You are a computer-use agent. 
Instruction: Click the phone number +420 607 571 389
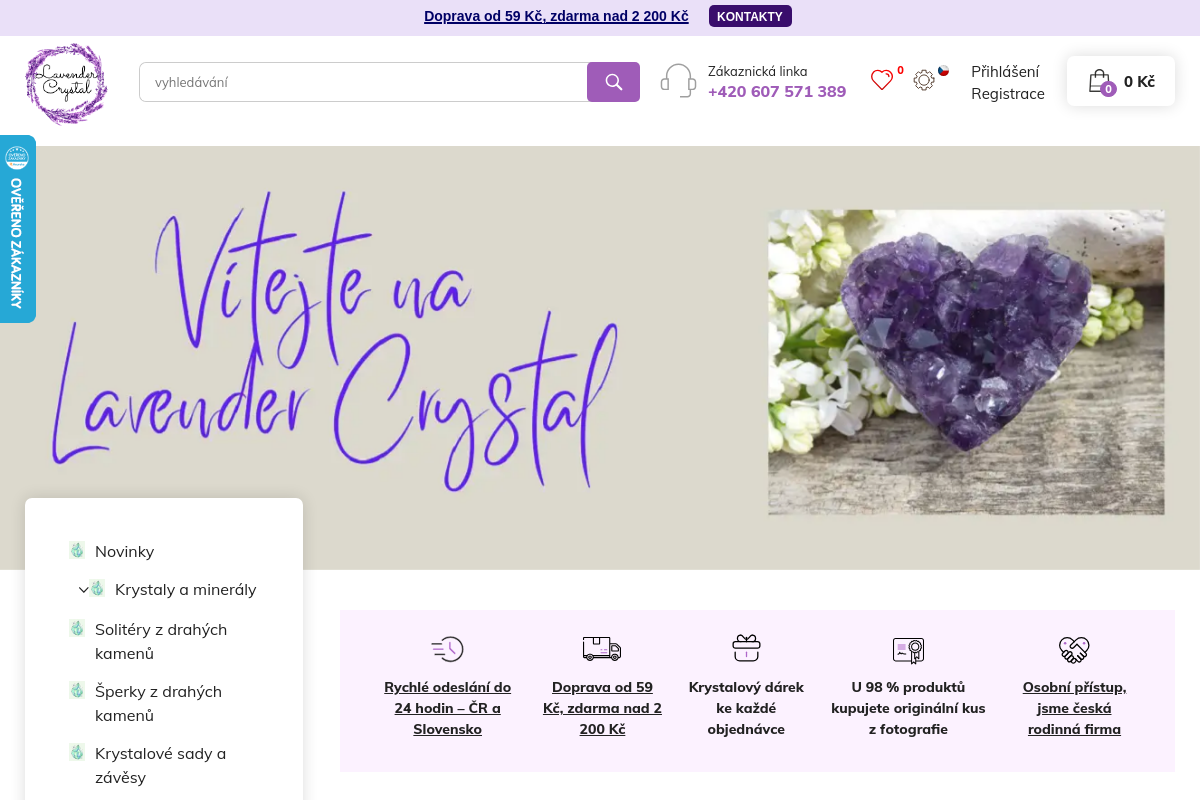pos(777,92)
